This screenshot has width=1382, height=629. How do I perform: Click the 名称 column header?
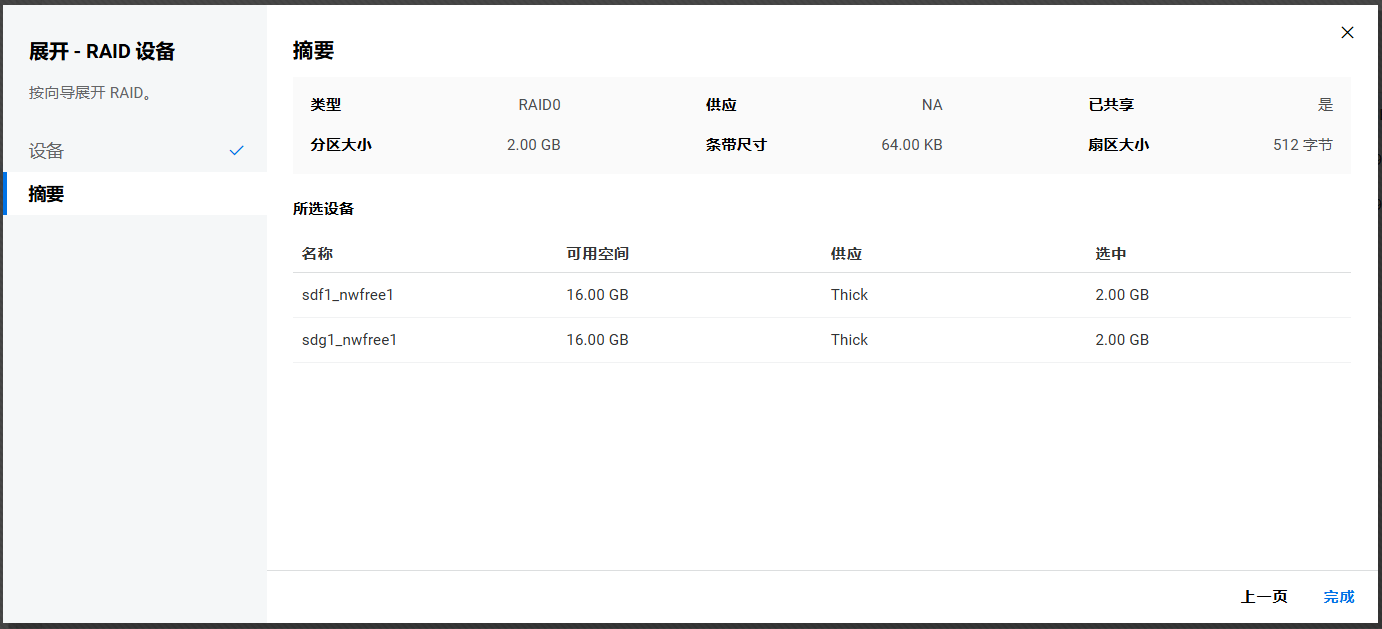pos(317,254)
